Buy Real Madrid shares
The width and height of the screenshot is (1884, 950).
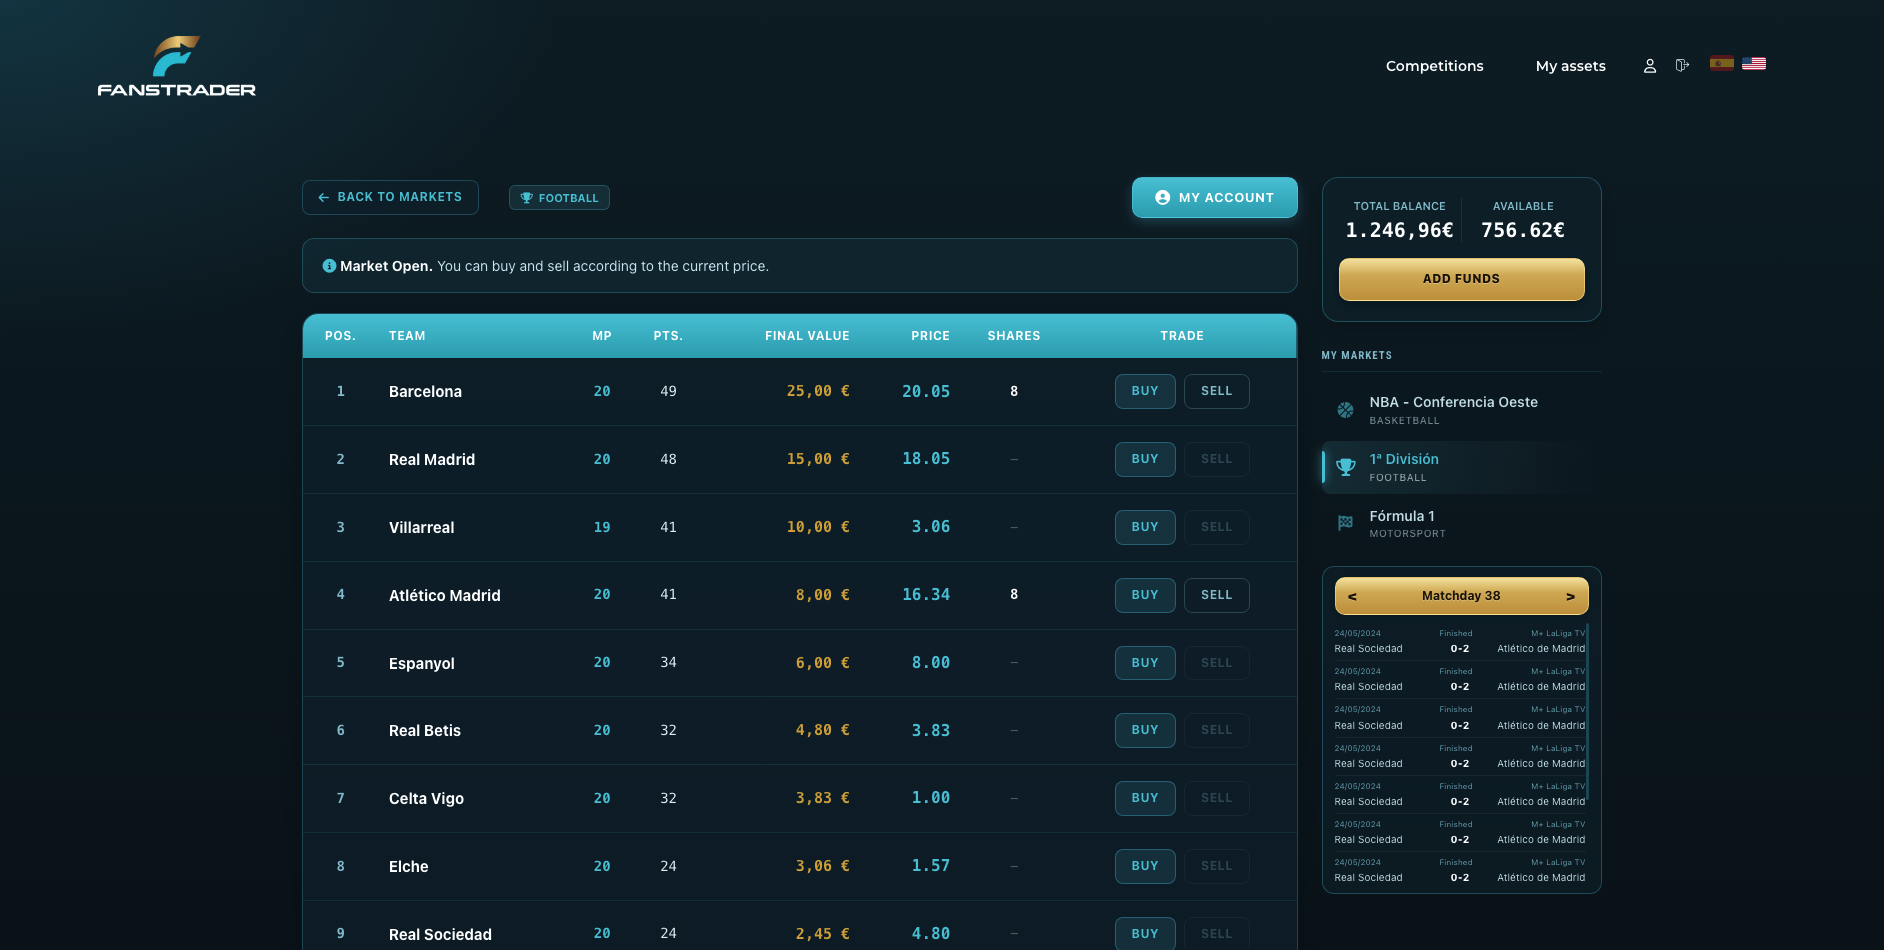tap(1145, 459)
